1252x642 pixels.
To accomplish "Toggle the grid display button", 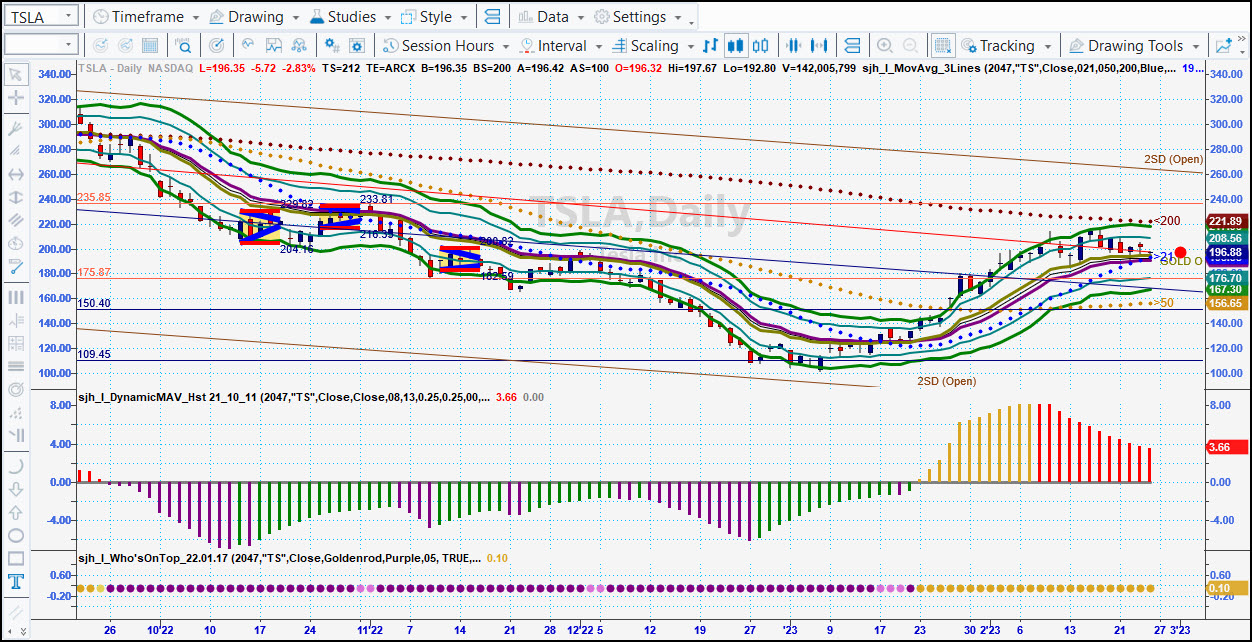I will [x=942, y=45].
